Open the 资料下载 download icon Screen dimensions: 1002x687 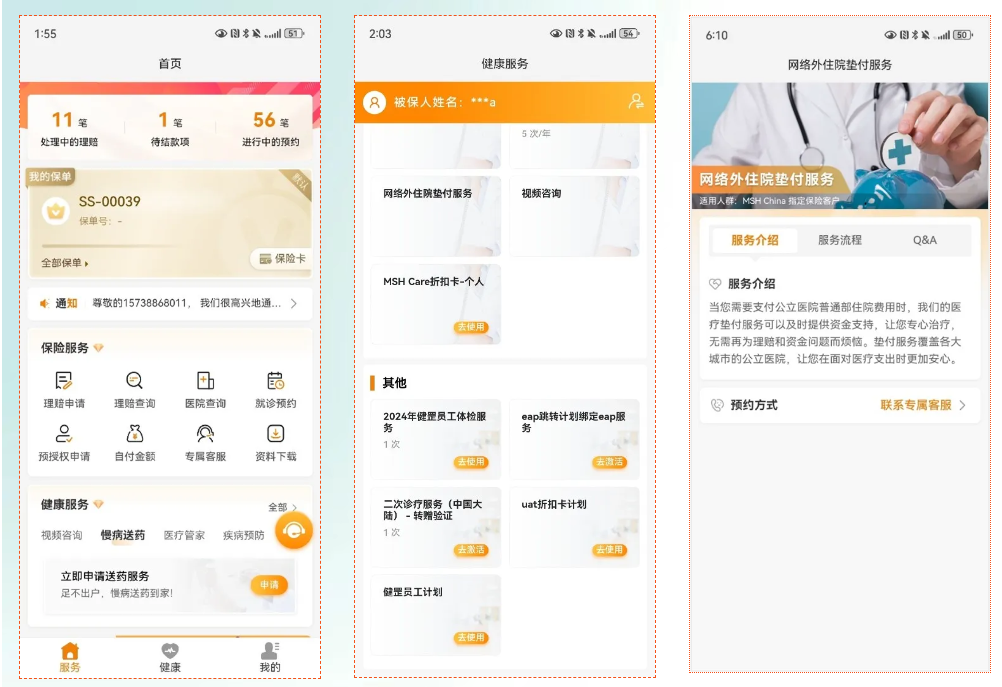coord(275,434)
